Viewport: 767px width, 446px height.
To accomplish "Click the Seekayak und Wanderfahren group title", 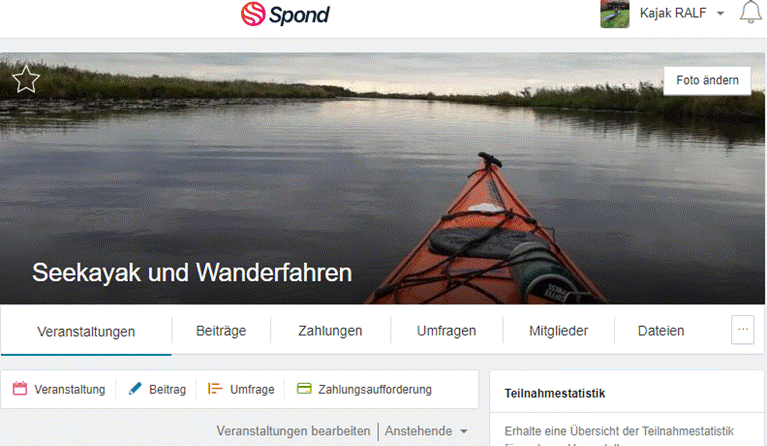I will [x=192, y=272].
